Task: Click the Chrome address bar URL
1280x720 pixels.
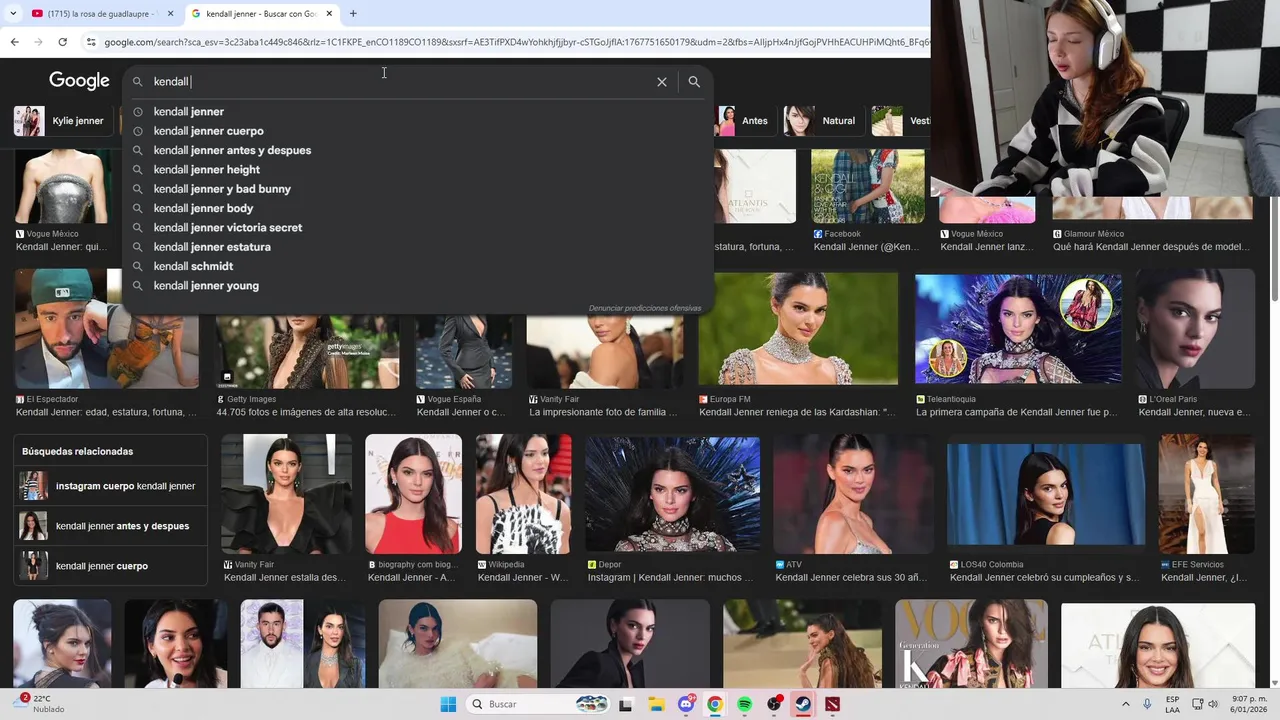Action: [x=515, y=42]
